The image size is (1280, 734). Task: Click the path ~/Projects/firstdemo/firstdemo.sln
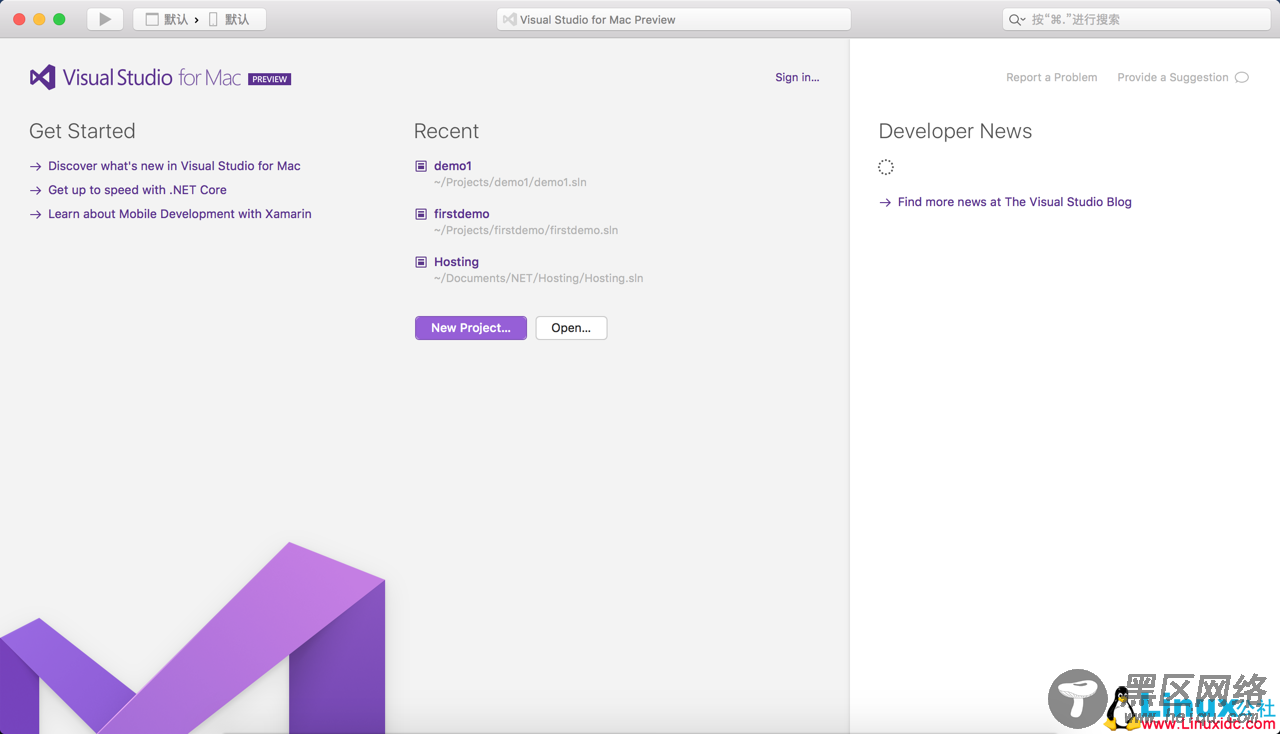[526, 230]
